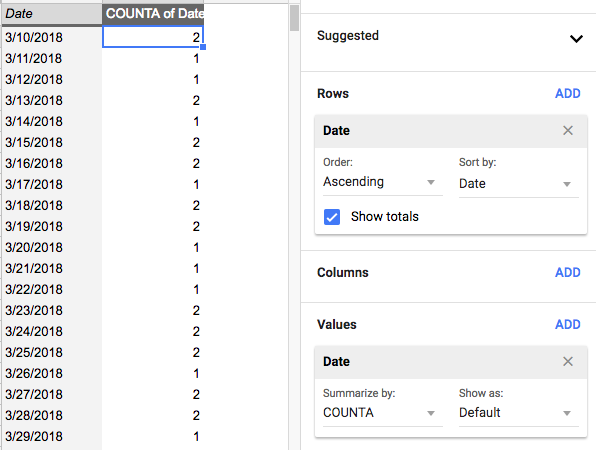Image resolution: width=596 pixels, height=450 pixels.
Task: Click ADD next to Rows
Action: [567, 93]
